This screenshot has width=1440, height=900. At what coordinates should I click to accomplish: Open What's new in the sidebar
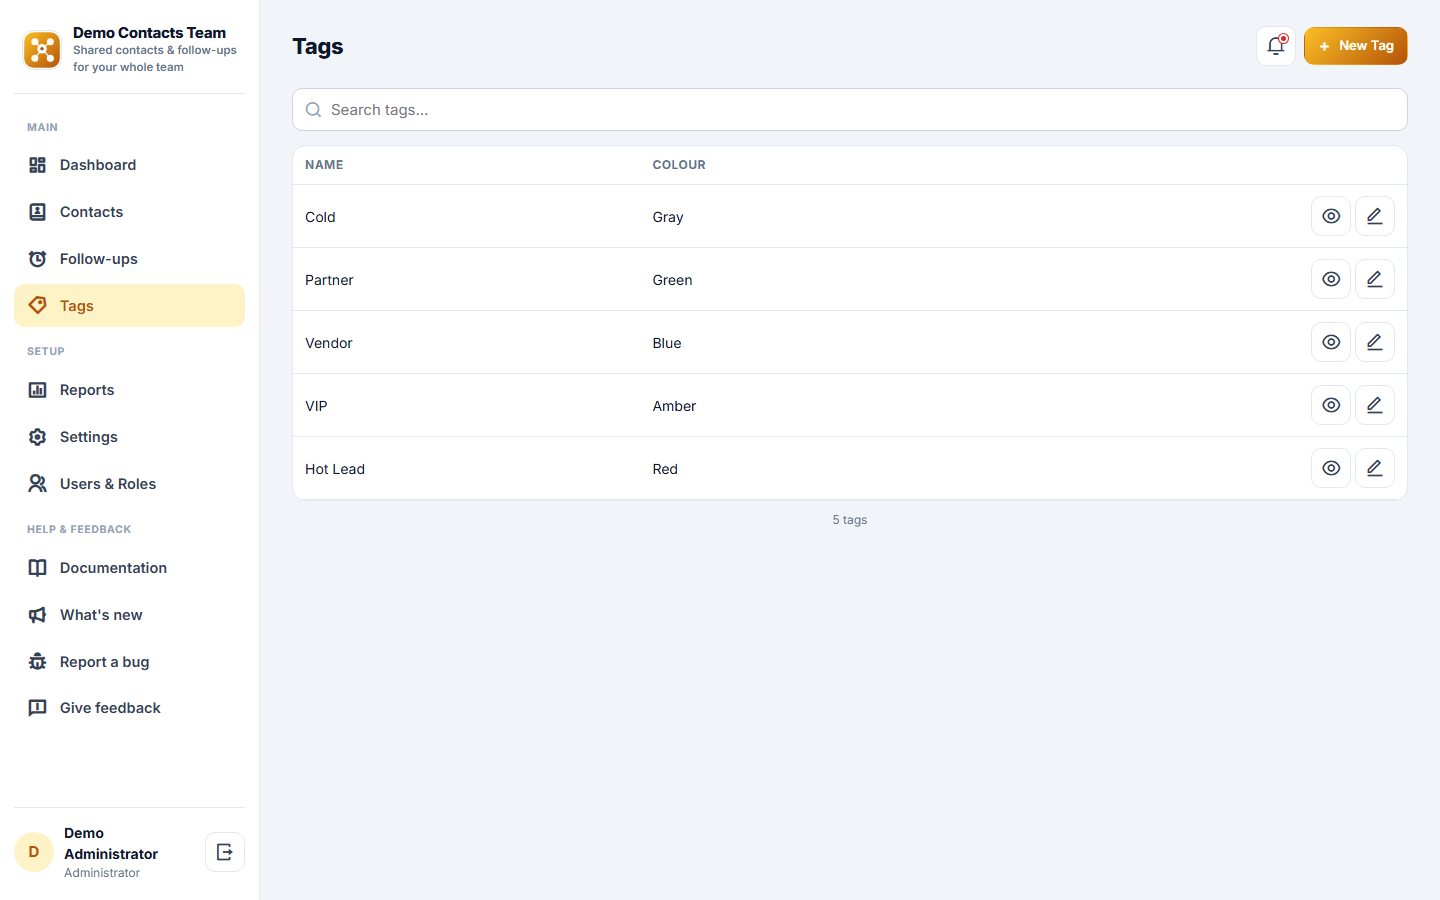coord(129,615)
